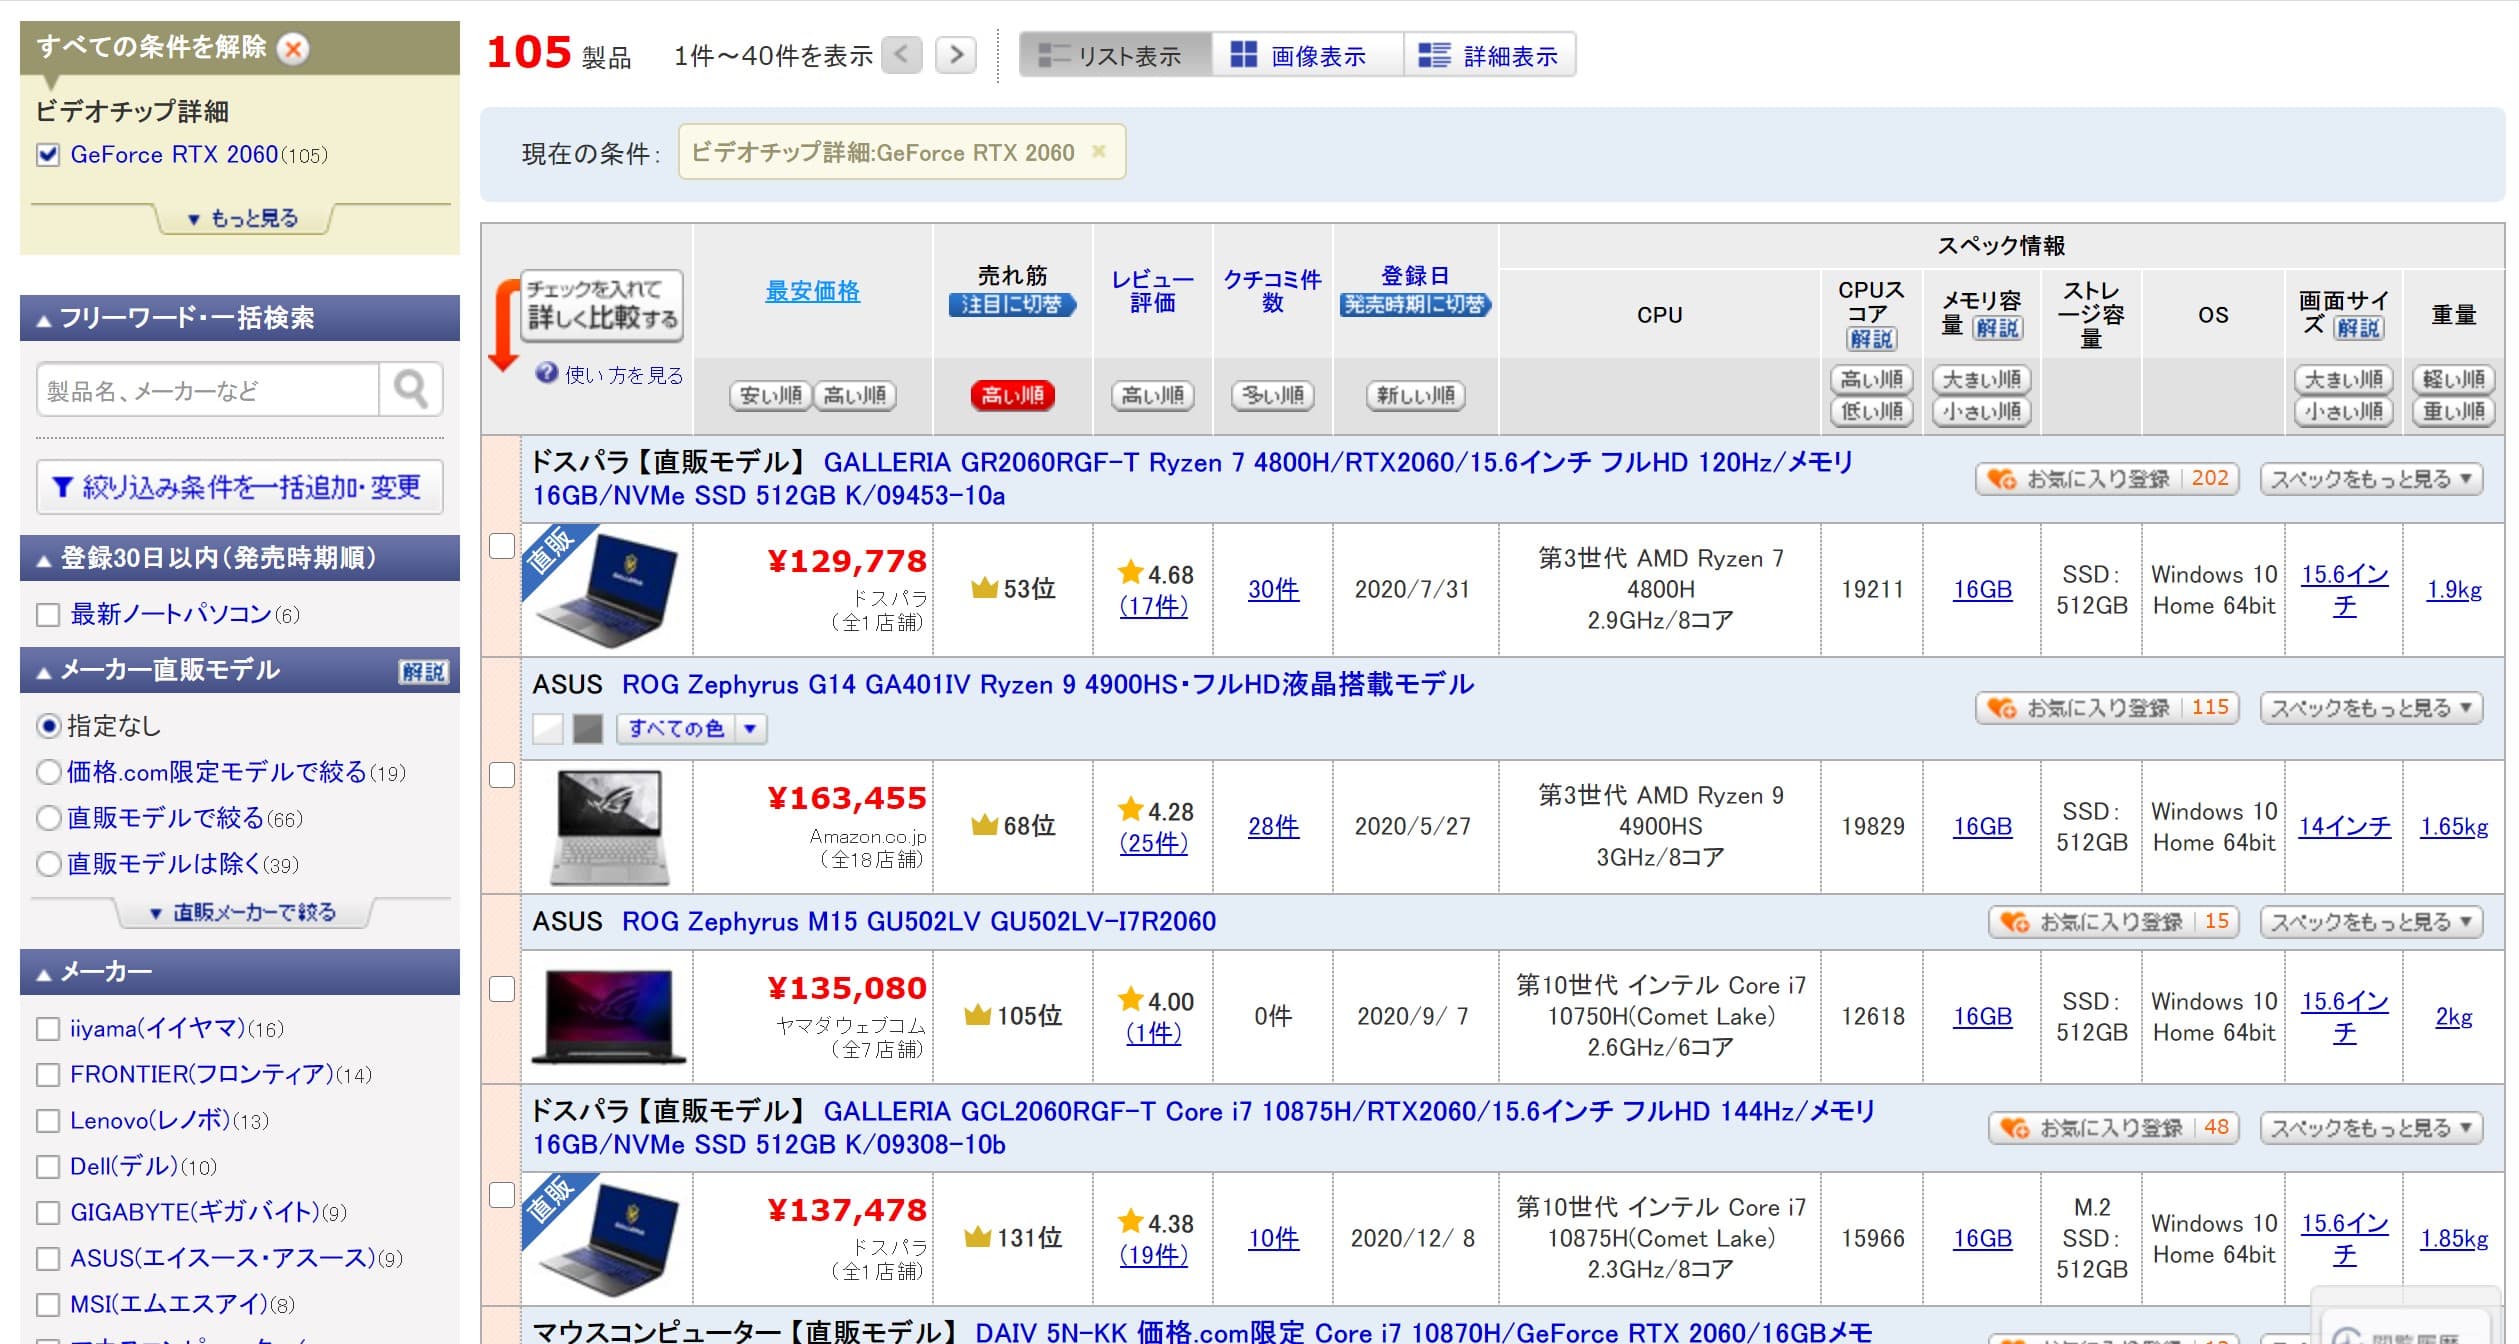This screenshot has width=2519, height=1344.
Task: Open ROG Zephyrus M15 laptop thumbnail
Action: click(608, 1016)
